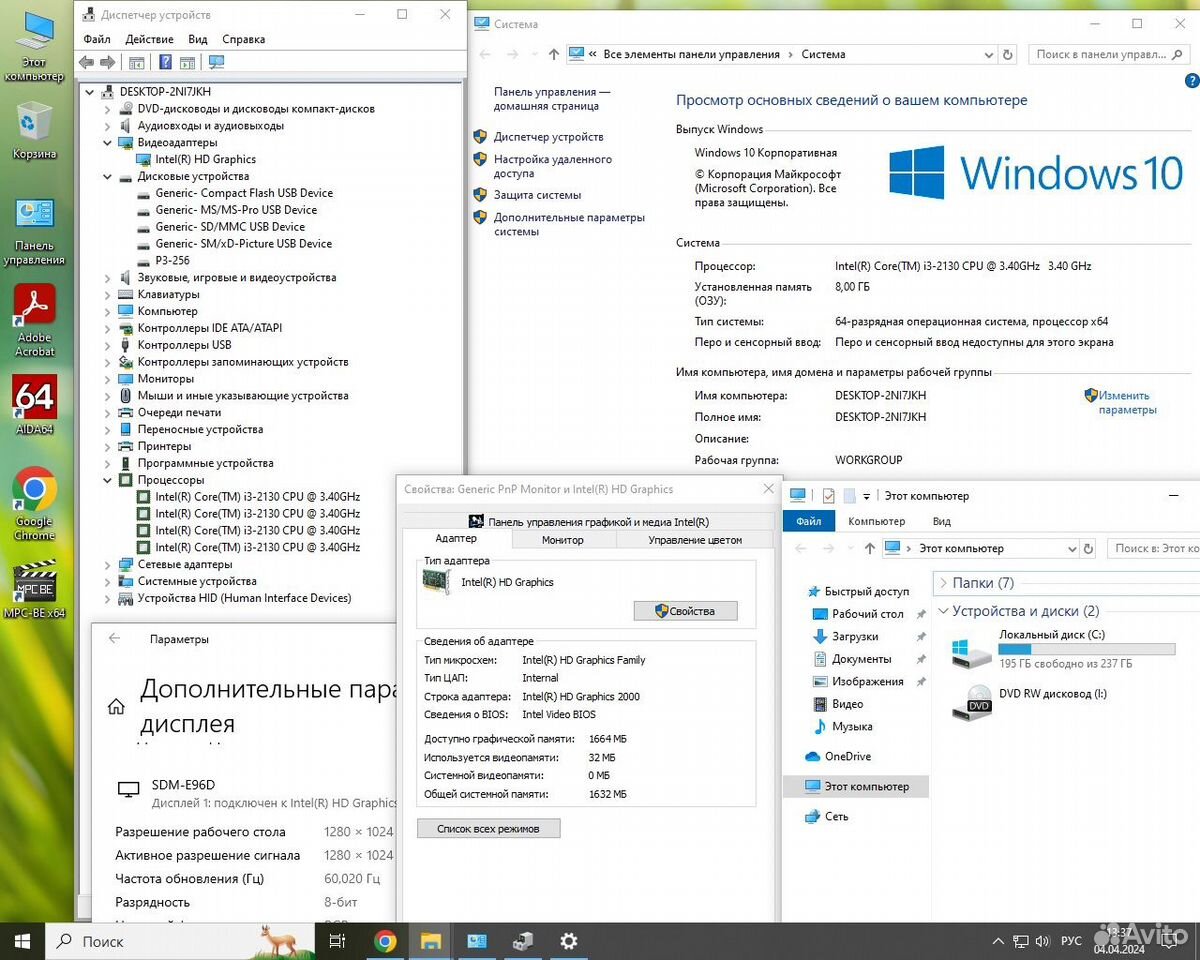
Task: Click РУС language indicator in system tray
Action: click(1071, 941)
